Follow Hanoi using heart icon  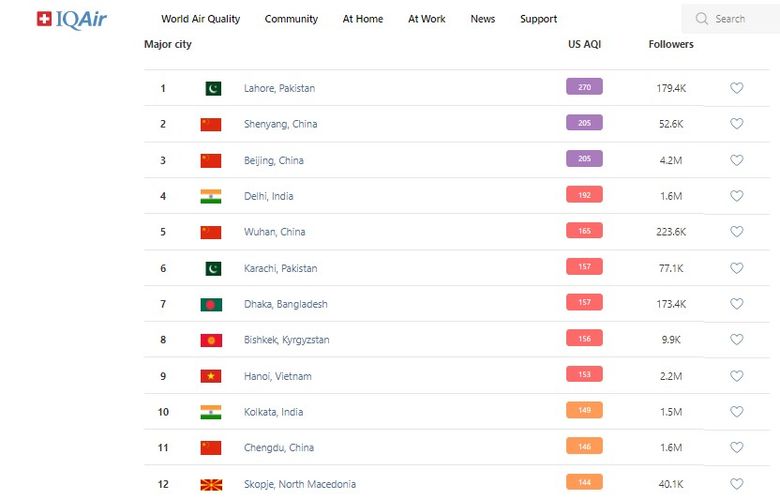pos(737,376)
